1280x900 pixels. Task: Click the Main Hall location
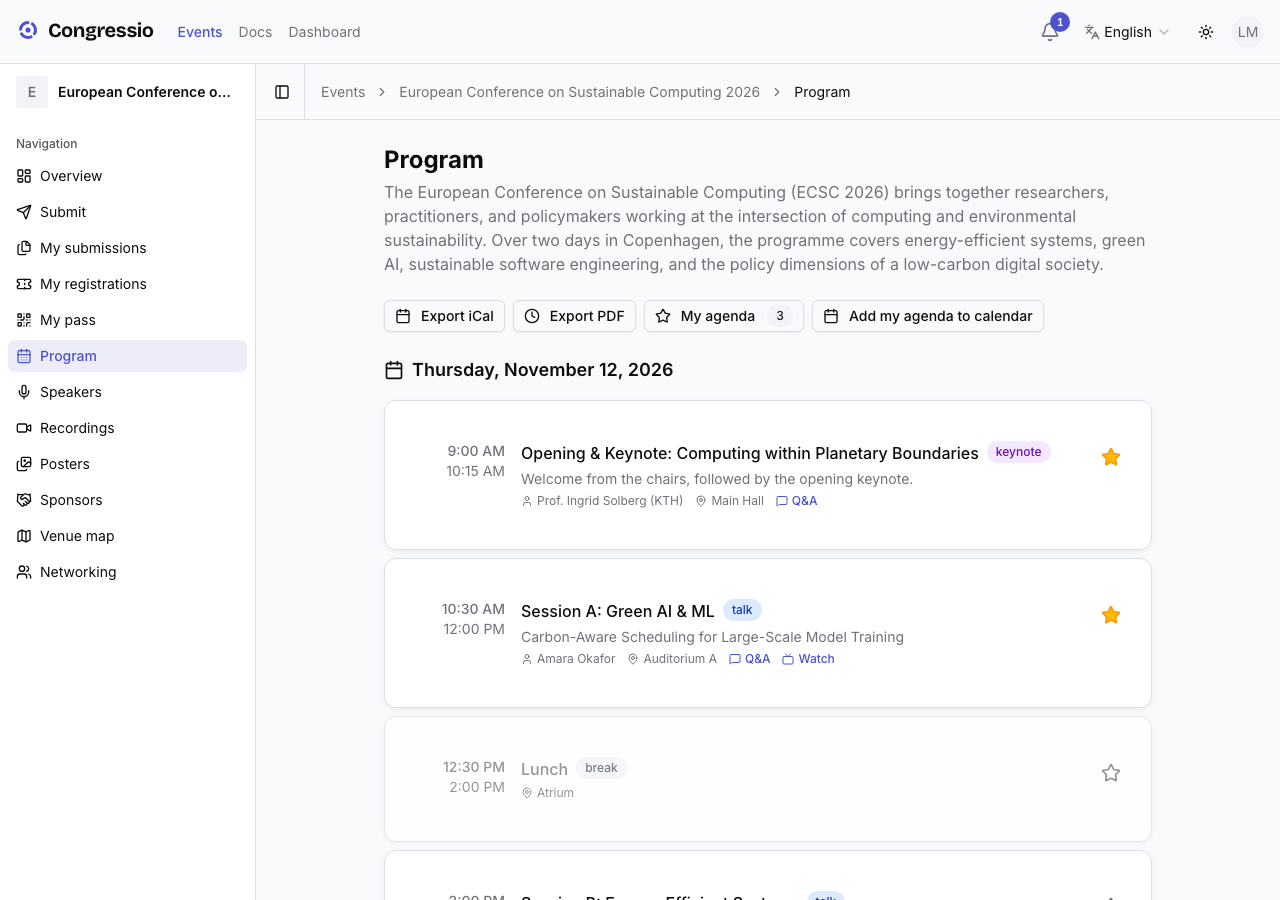tap(730, 501)
